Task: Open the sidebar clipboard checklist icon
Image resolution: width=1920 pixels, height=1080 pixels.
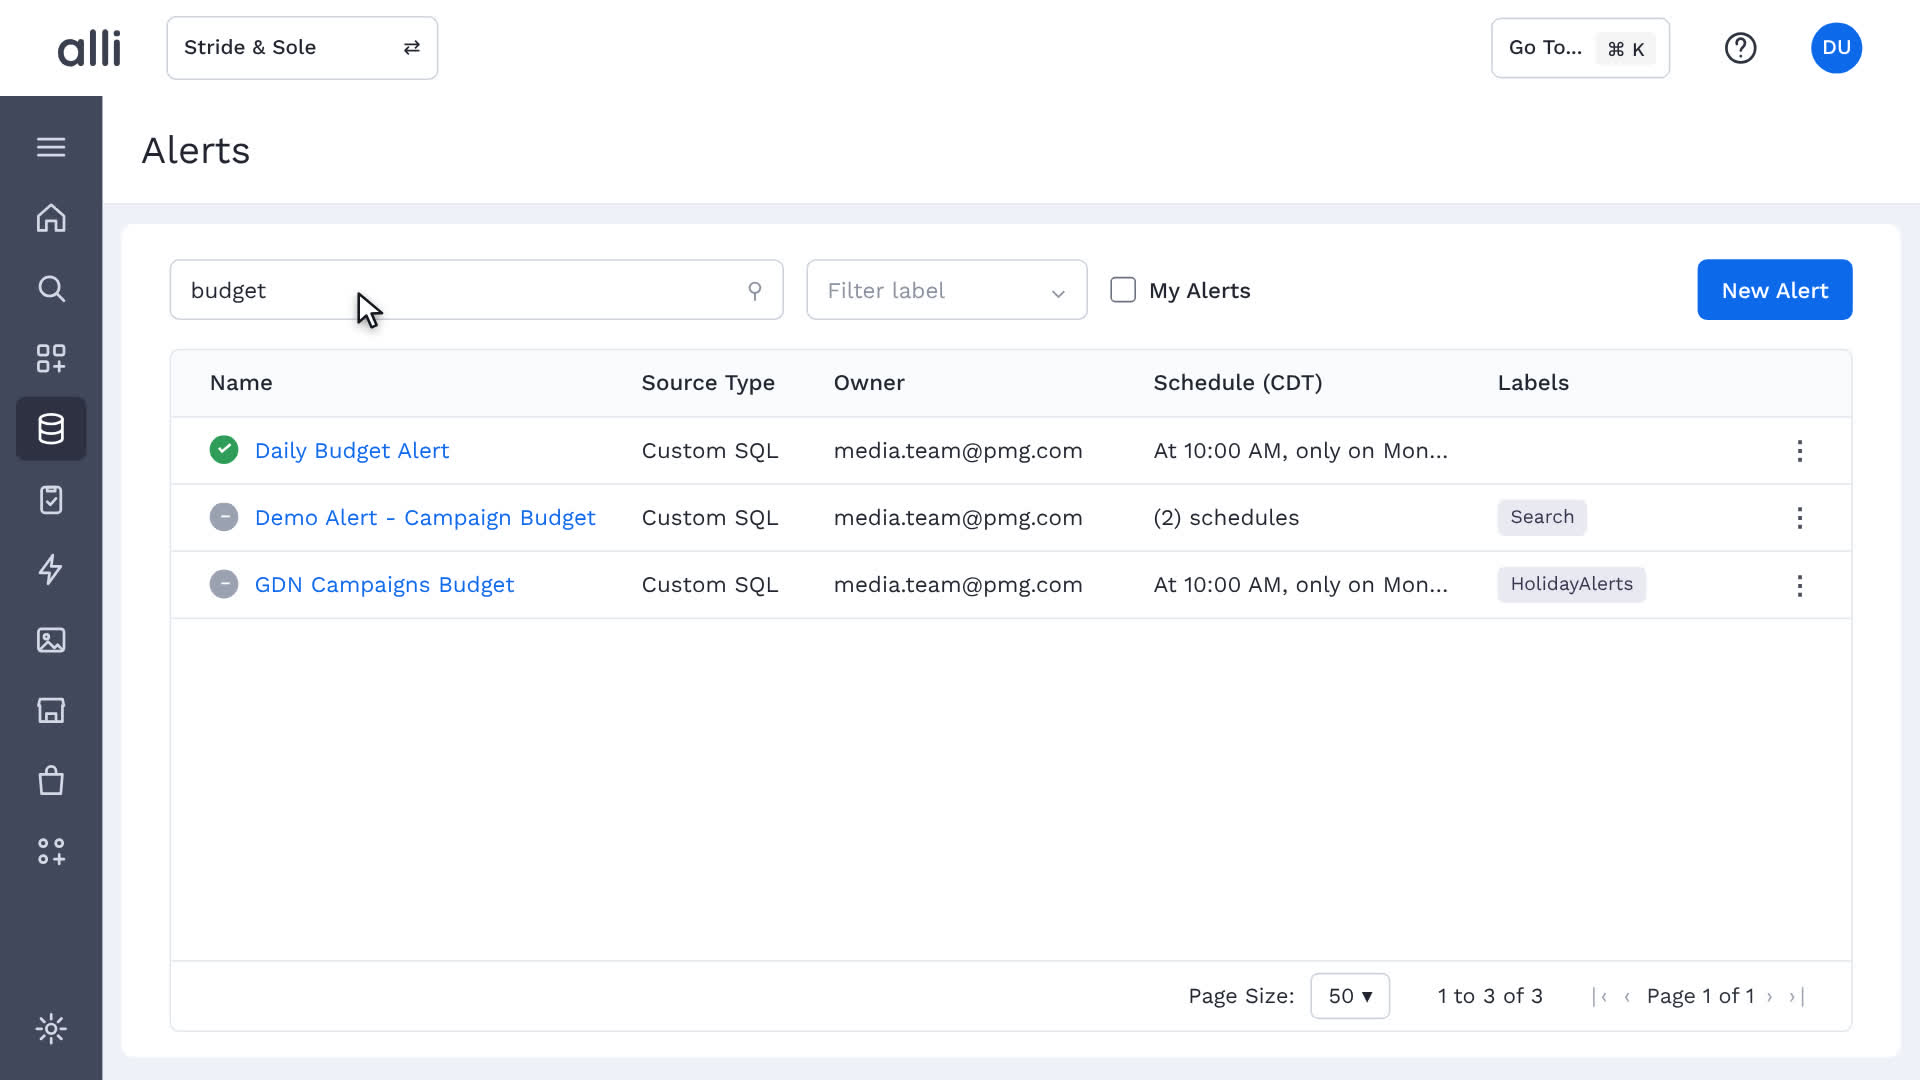Action: pos(51,500)
